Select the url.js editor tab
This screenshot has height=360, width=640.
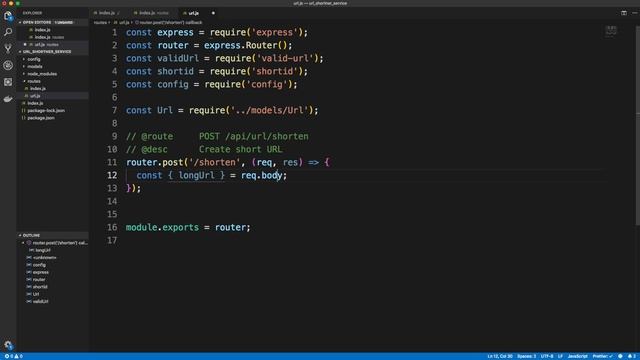coord(193,13)
